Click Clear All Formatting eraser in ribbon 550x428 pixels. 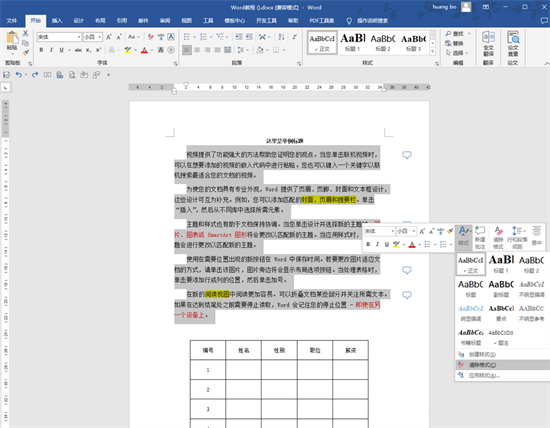[150, 37]
